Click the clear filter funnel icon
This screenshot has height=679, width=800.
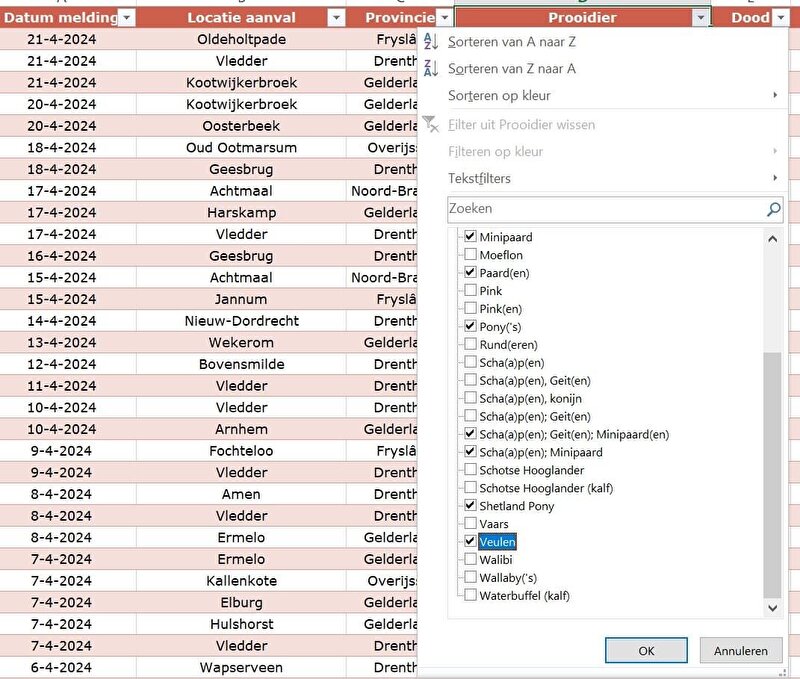click(431, 124)
